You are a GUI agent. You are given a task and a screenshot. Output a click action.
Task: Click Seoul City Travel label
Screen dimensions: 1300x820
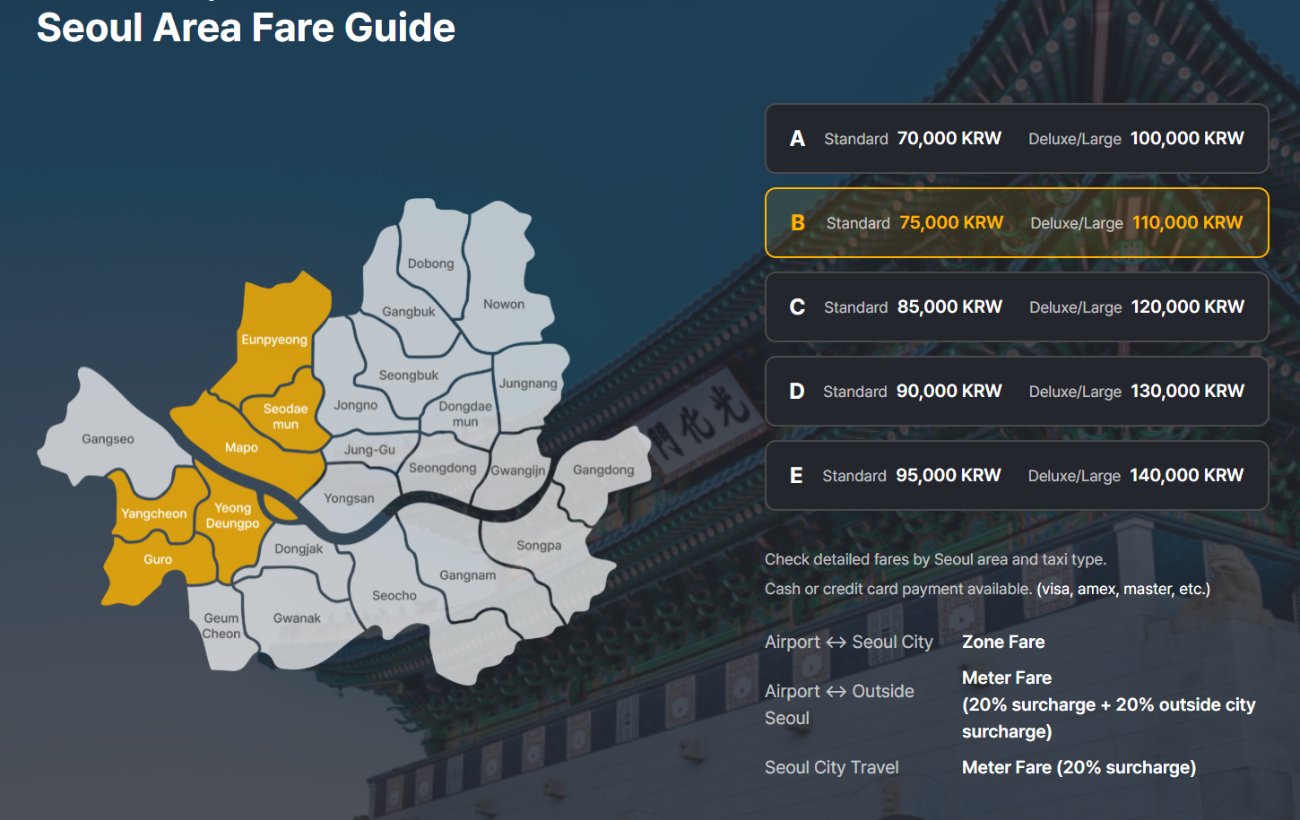[x=832, y=767]
